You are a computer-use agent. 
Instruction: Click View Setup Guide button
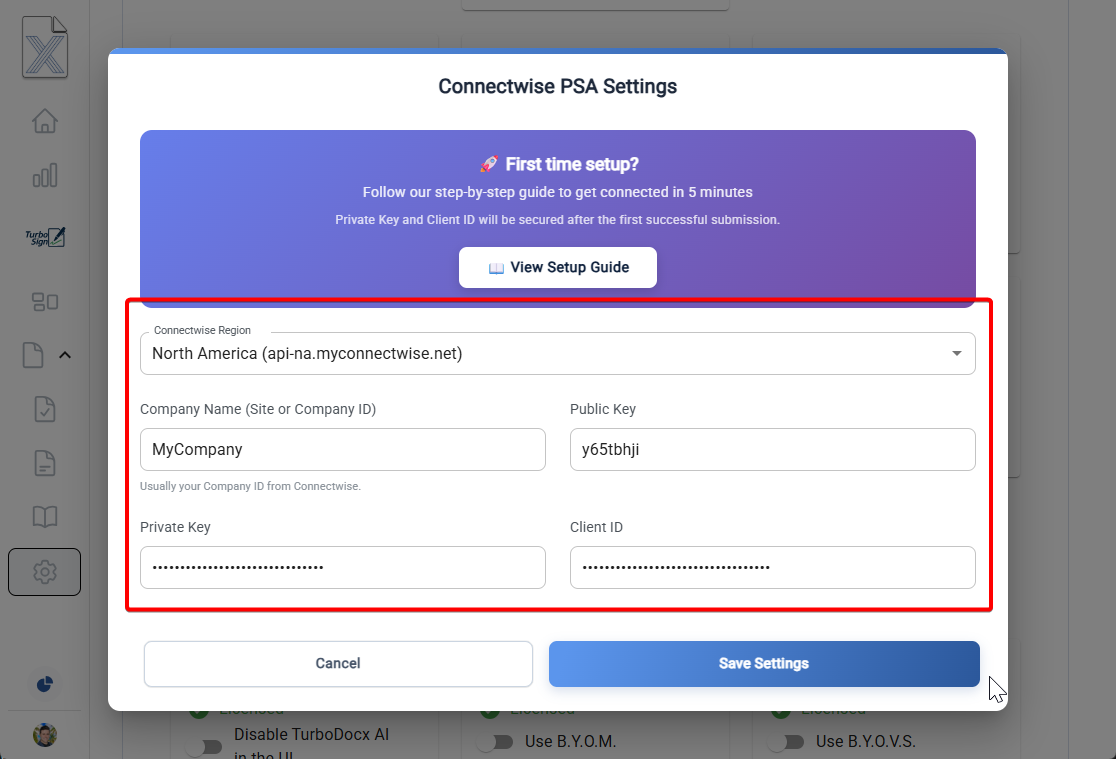tap(558, 268)
